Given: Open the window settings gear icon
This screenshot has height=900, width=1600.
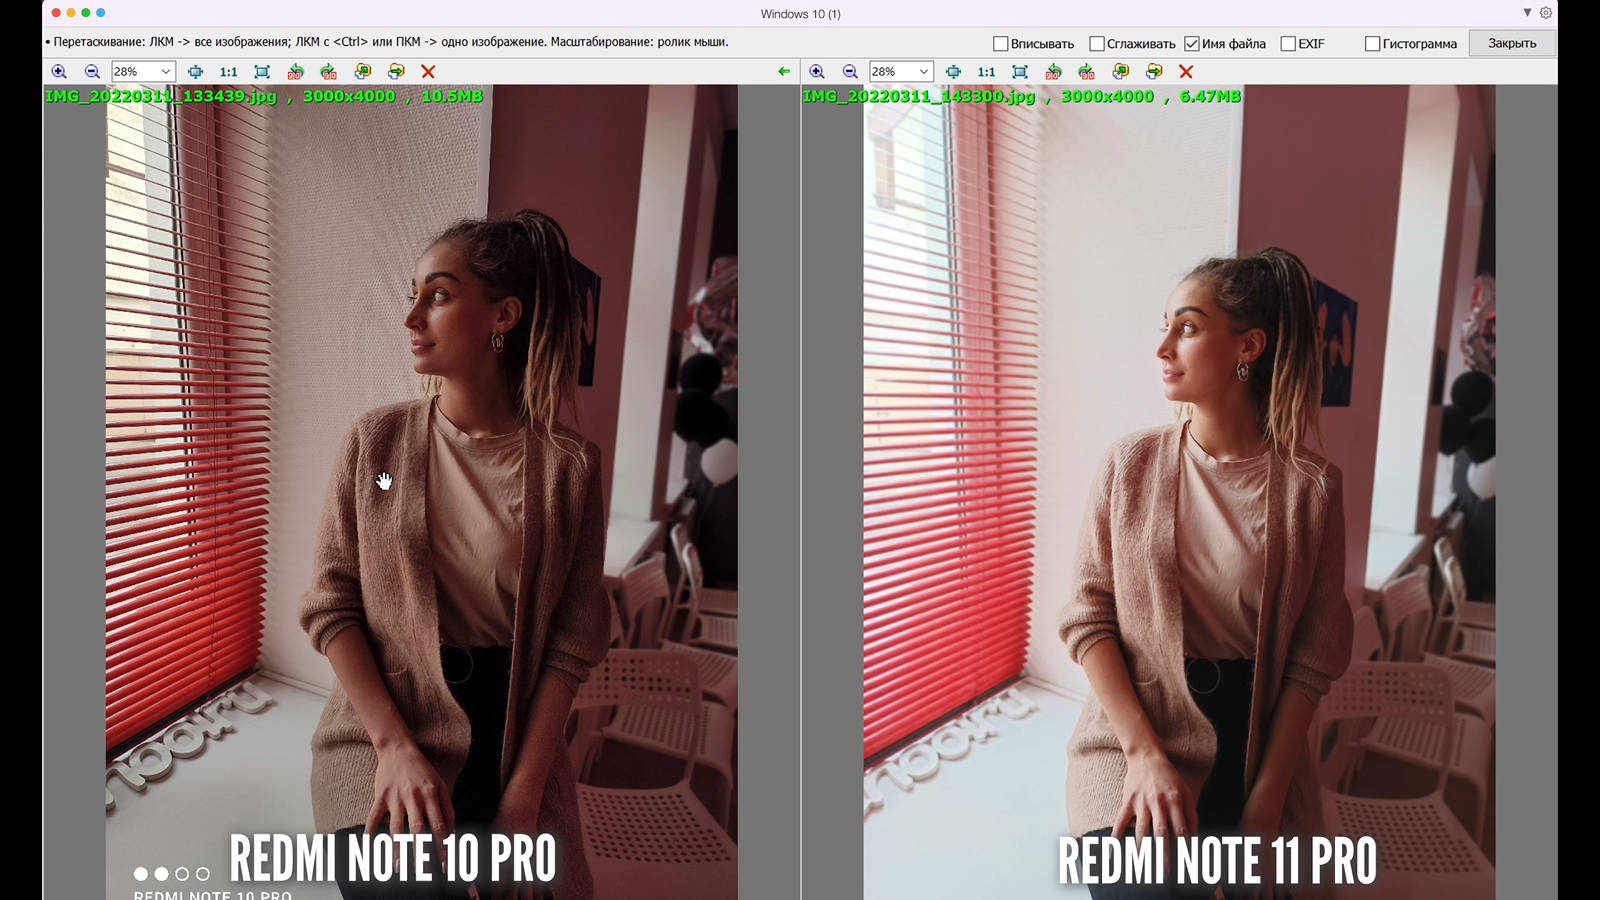Looking at the screenshot, I should (x=1546, y=13).
